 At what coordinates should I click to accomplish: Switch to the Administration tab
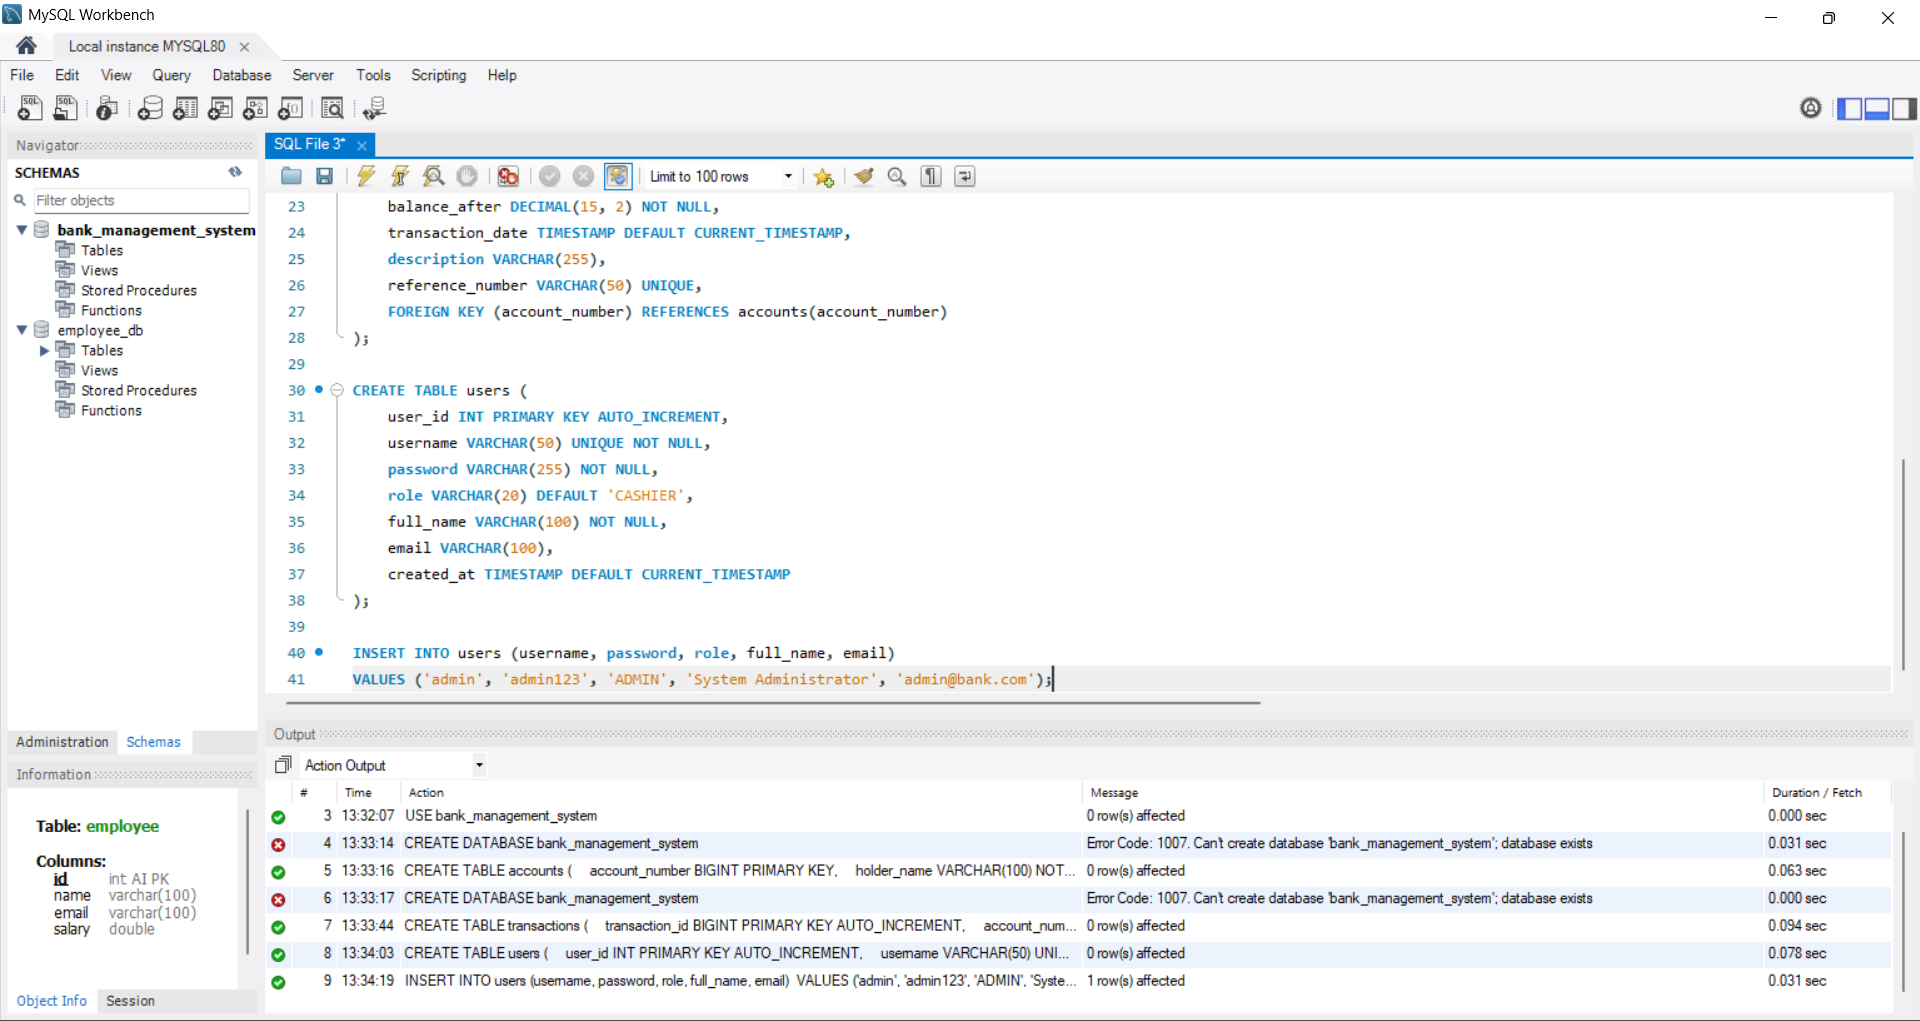pyautogui.click(x=62, y=742)
